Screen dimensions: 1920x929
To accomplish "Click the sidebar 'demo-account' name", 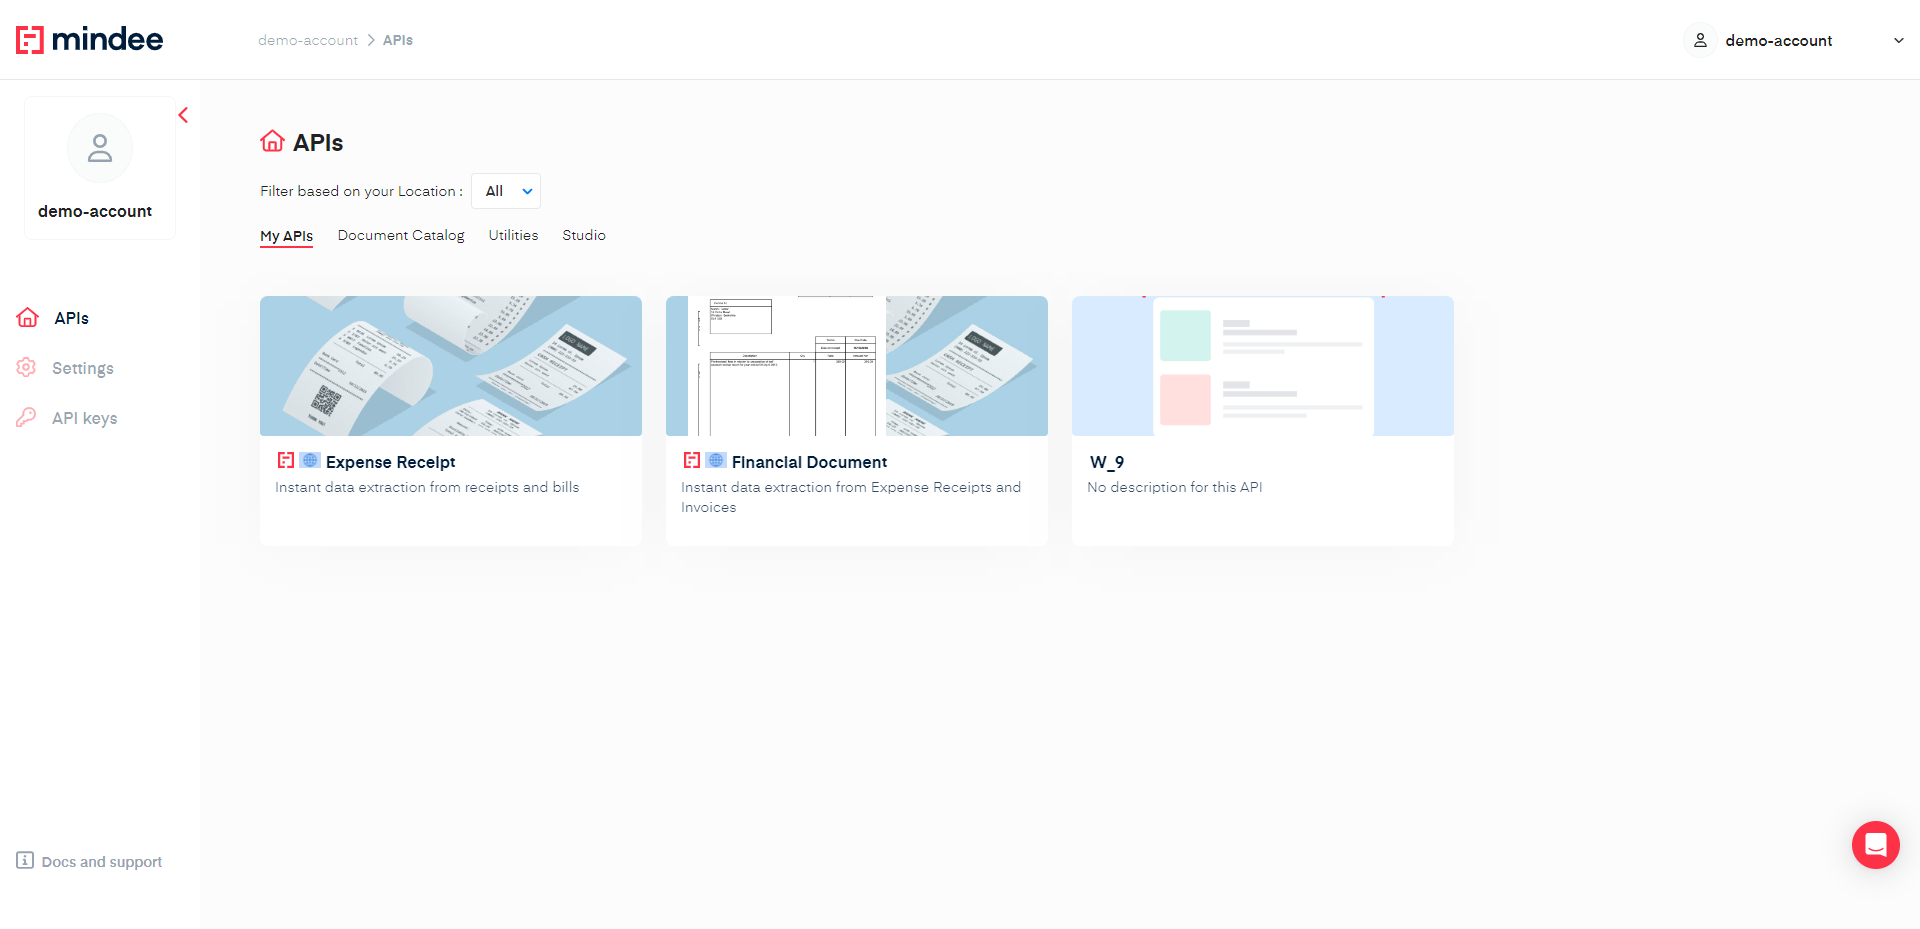I will point(95,211).
